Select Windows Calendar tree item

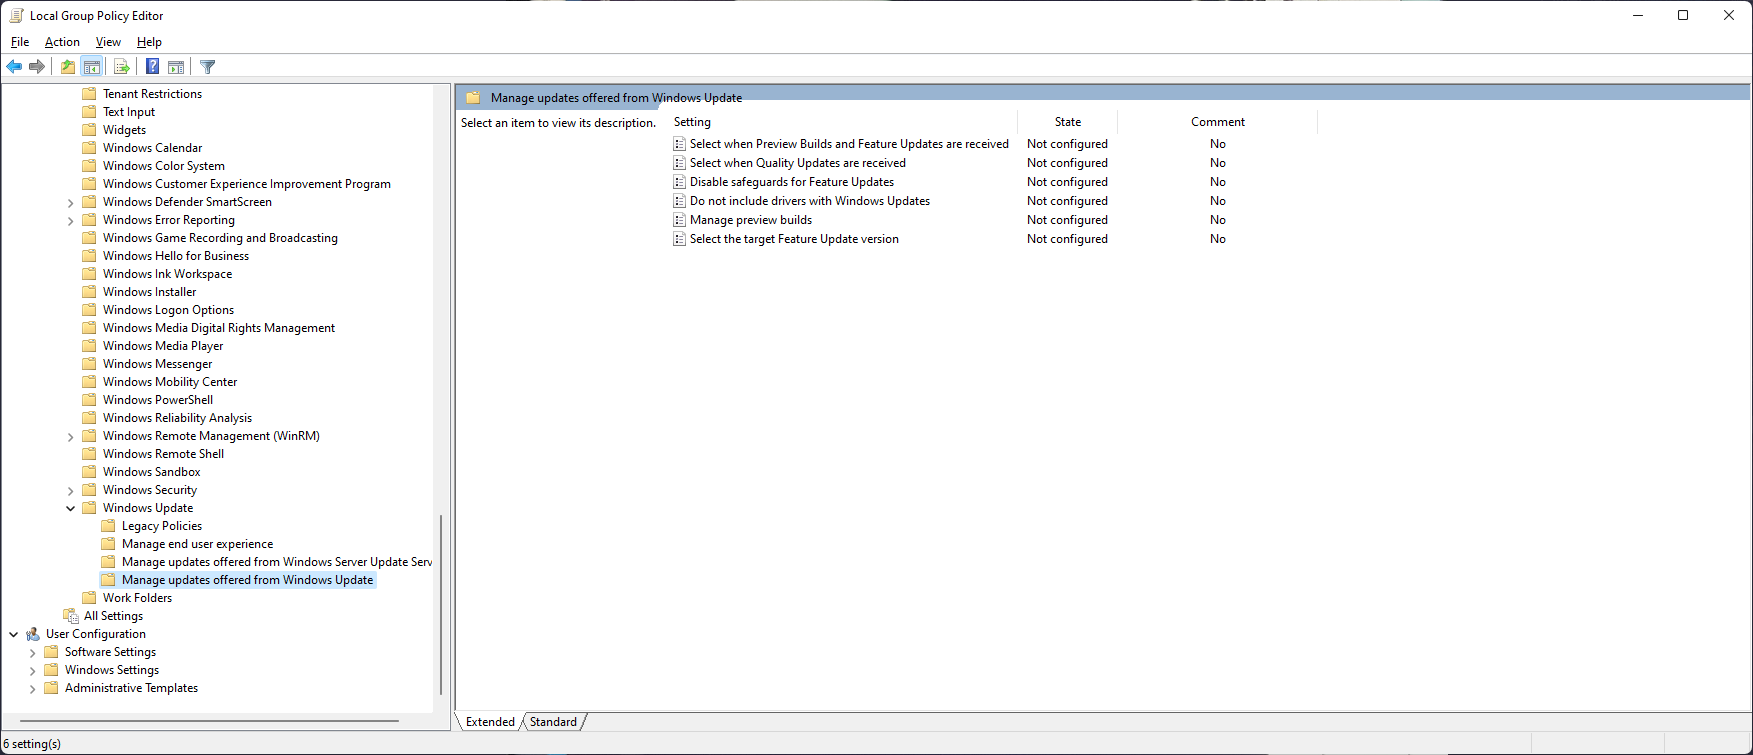pos(152,148)
